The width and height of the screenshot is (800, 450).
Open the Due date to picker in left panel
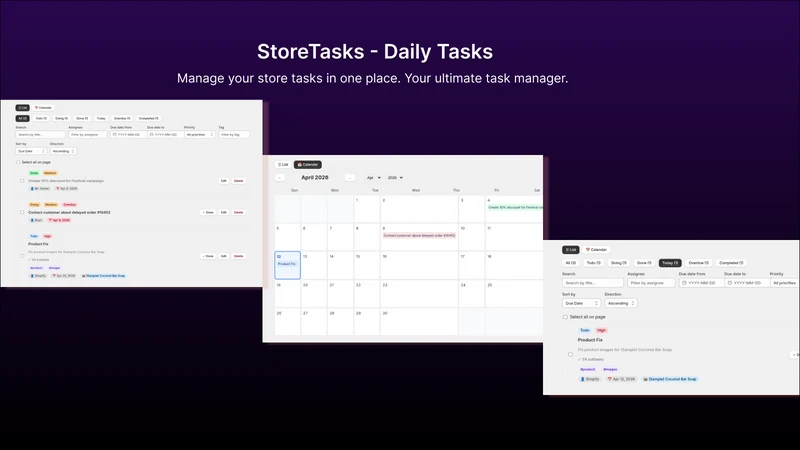click(x=165, y=135)
